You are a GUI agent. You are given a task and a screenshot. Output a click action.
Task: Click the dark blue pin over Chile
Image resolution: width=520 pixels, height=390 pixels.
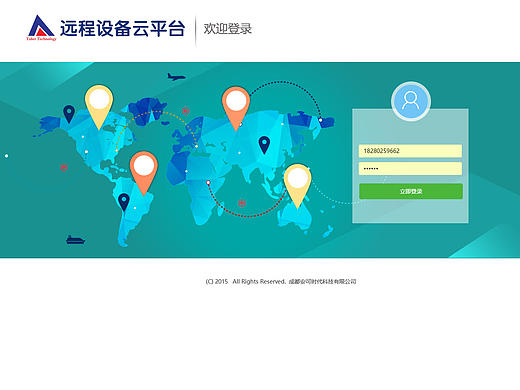tap(124, 202)
